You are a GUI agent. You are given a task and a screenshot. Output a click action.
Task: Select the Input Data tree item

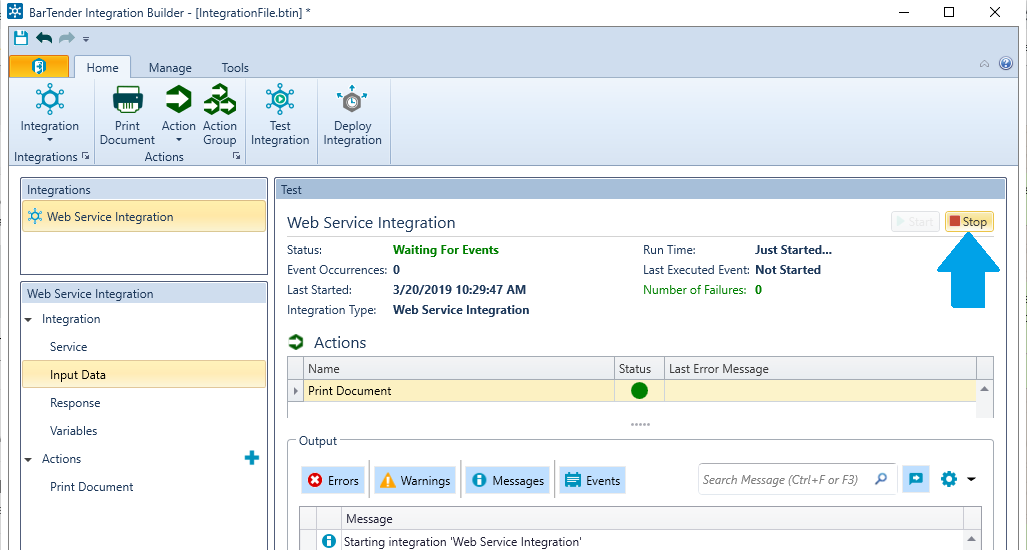[144, 375]
